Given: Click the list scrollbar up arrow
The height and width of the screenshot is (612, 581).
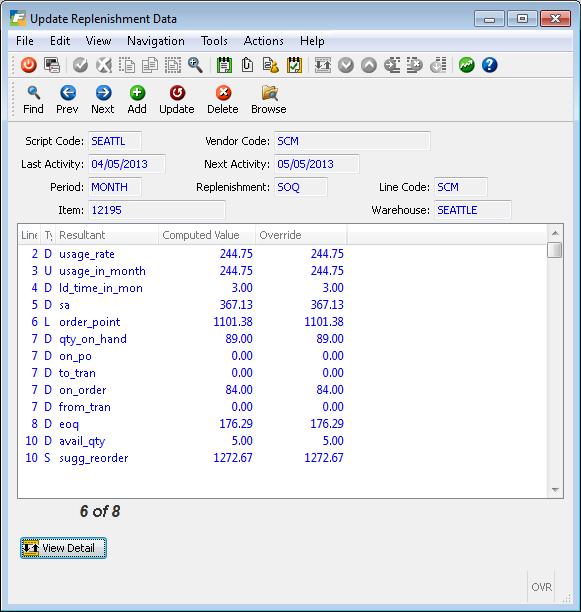Looking at the screenshot, I should 555,233.
